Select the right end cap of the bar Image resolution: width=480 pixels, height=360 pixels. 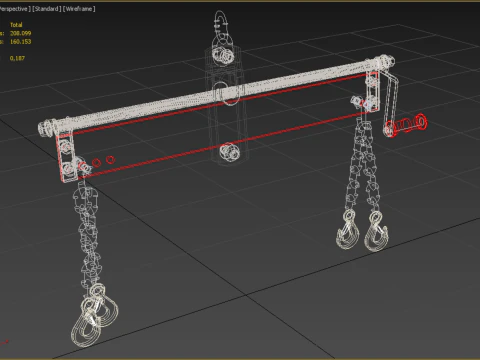(387, 62)
